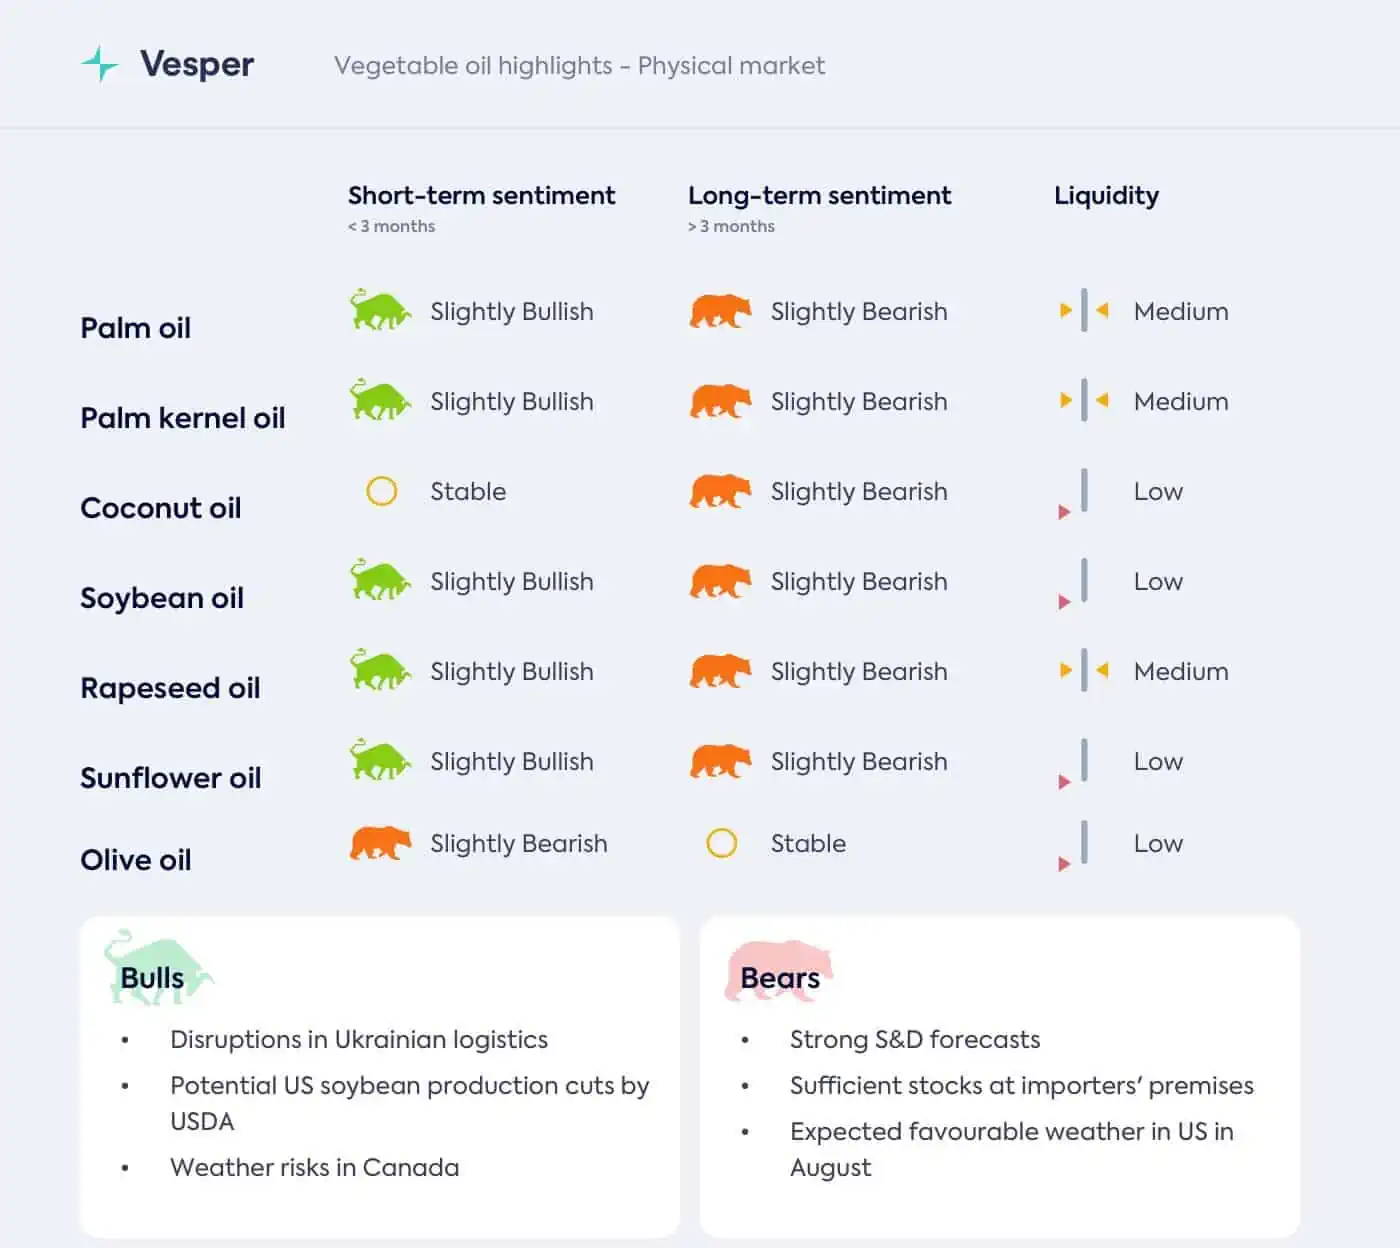Select the Short-term sentiment column header
This screenshot has width=1400, height=1248.
[481, 195]
